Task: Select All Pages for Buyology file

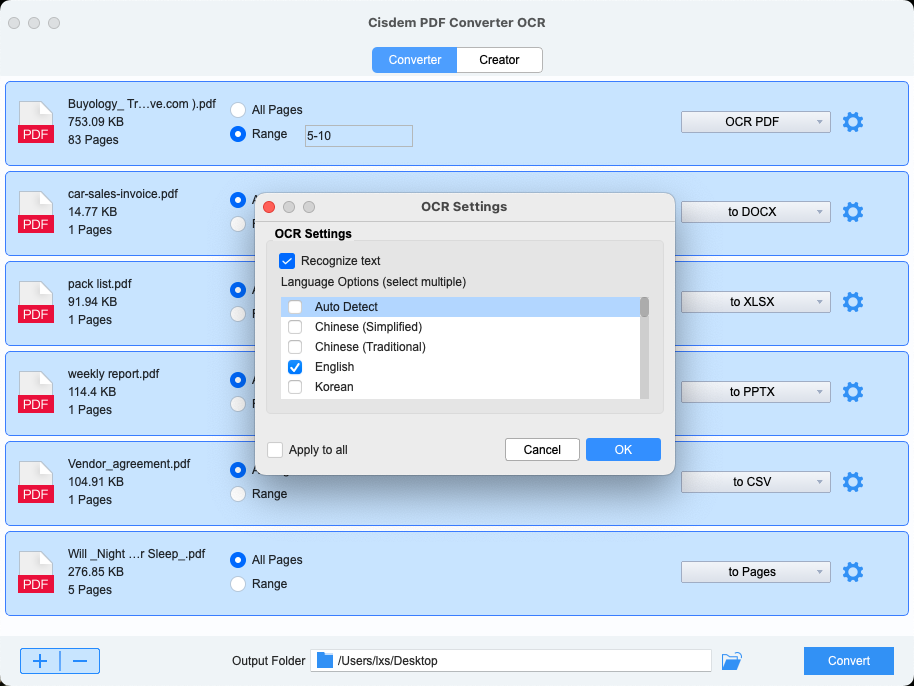Action: pos(238,110)
